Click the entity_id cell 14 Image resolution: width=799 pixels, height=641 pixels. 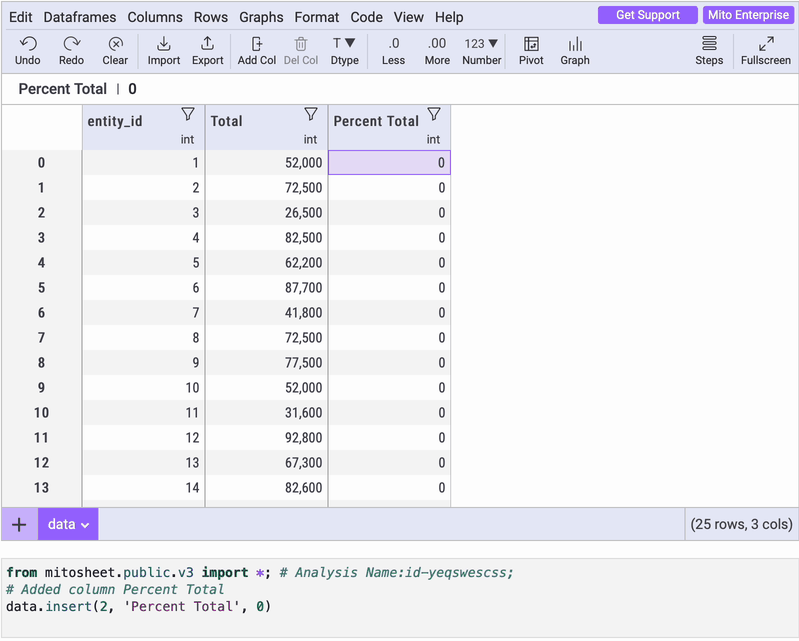144,488
